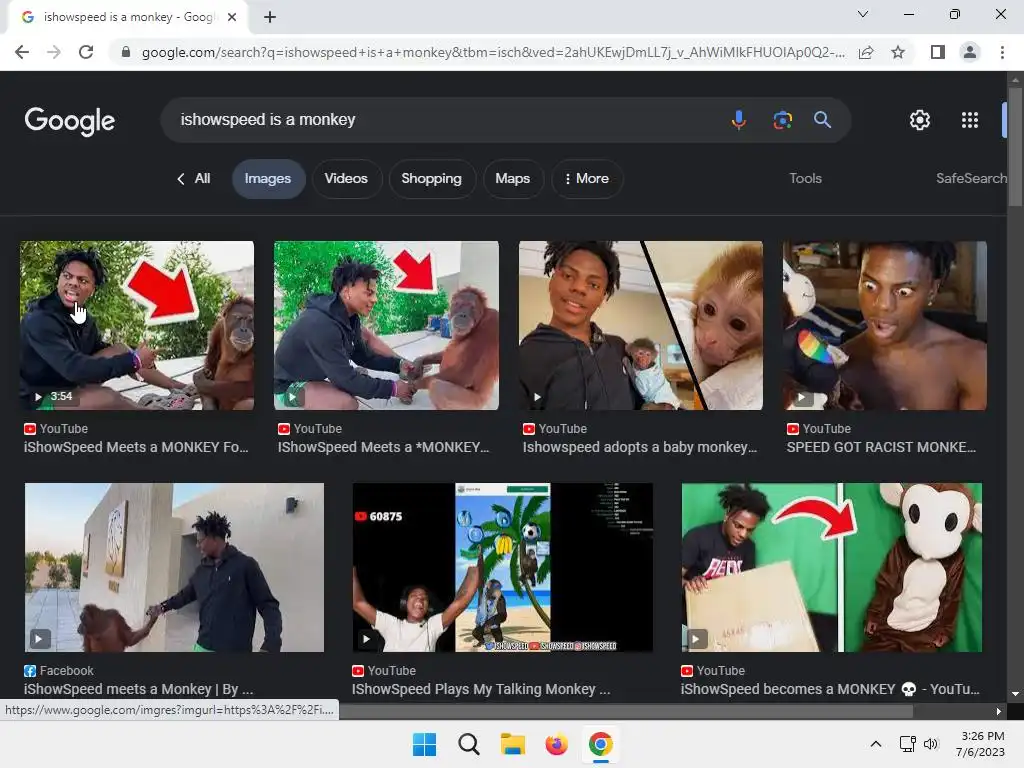This screenshot has width=1024, height=768.
Task: Show hidden system tray icons
Action: pos(876,744)
